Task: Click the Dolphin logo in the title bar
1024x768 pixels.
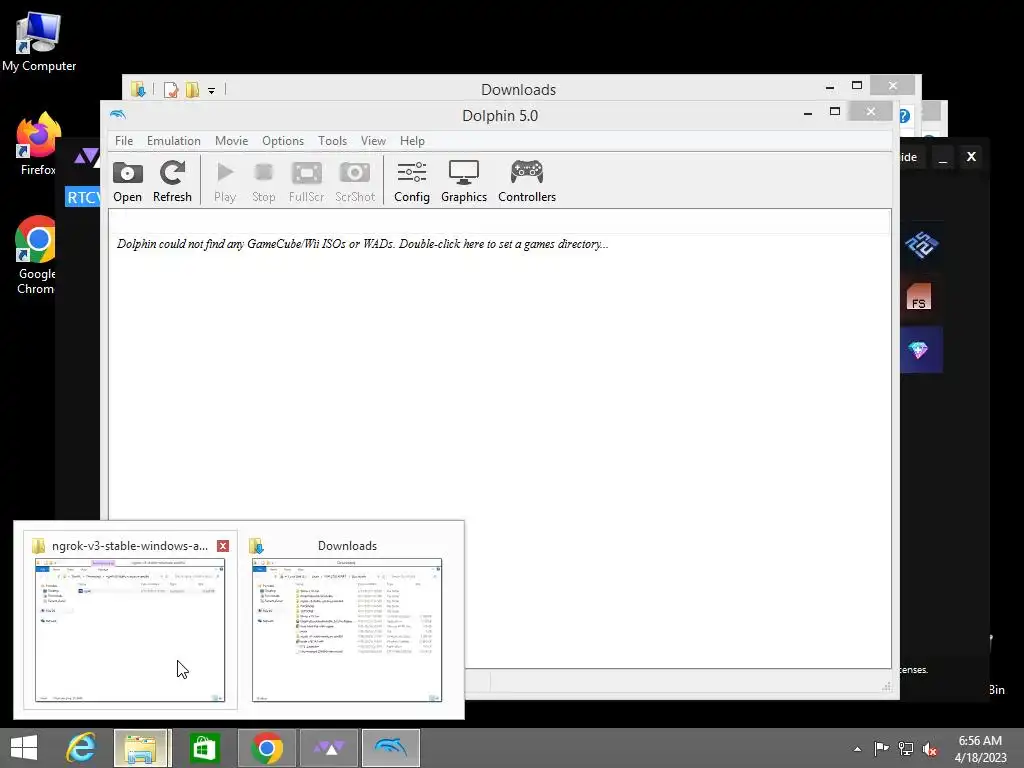Action: [x=118, y=115]
